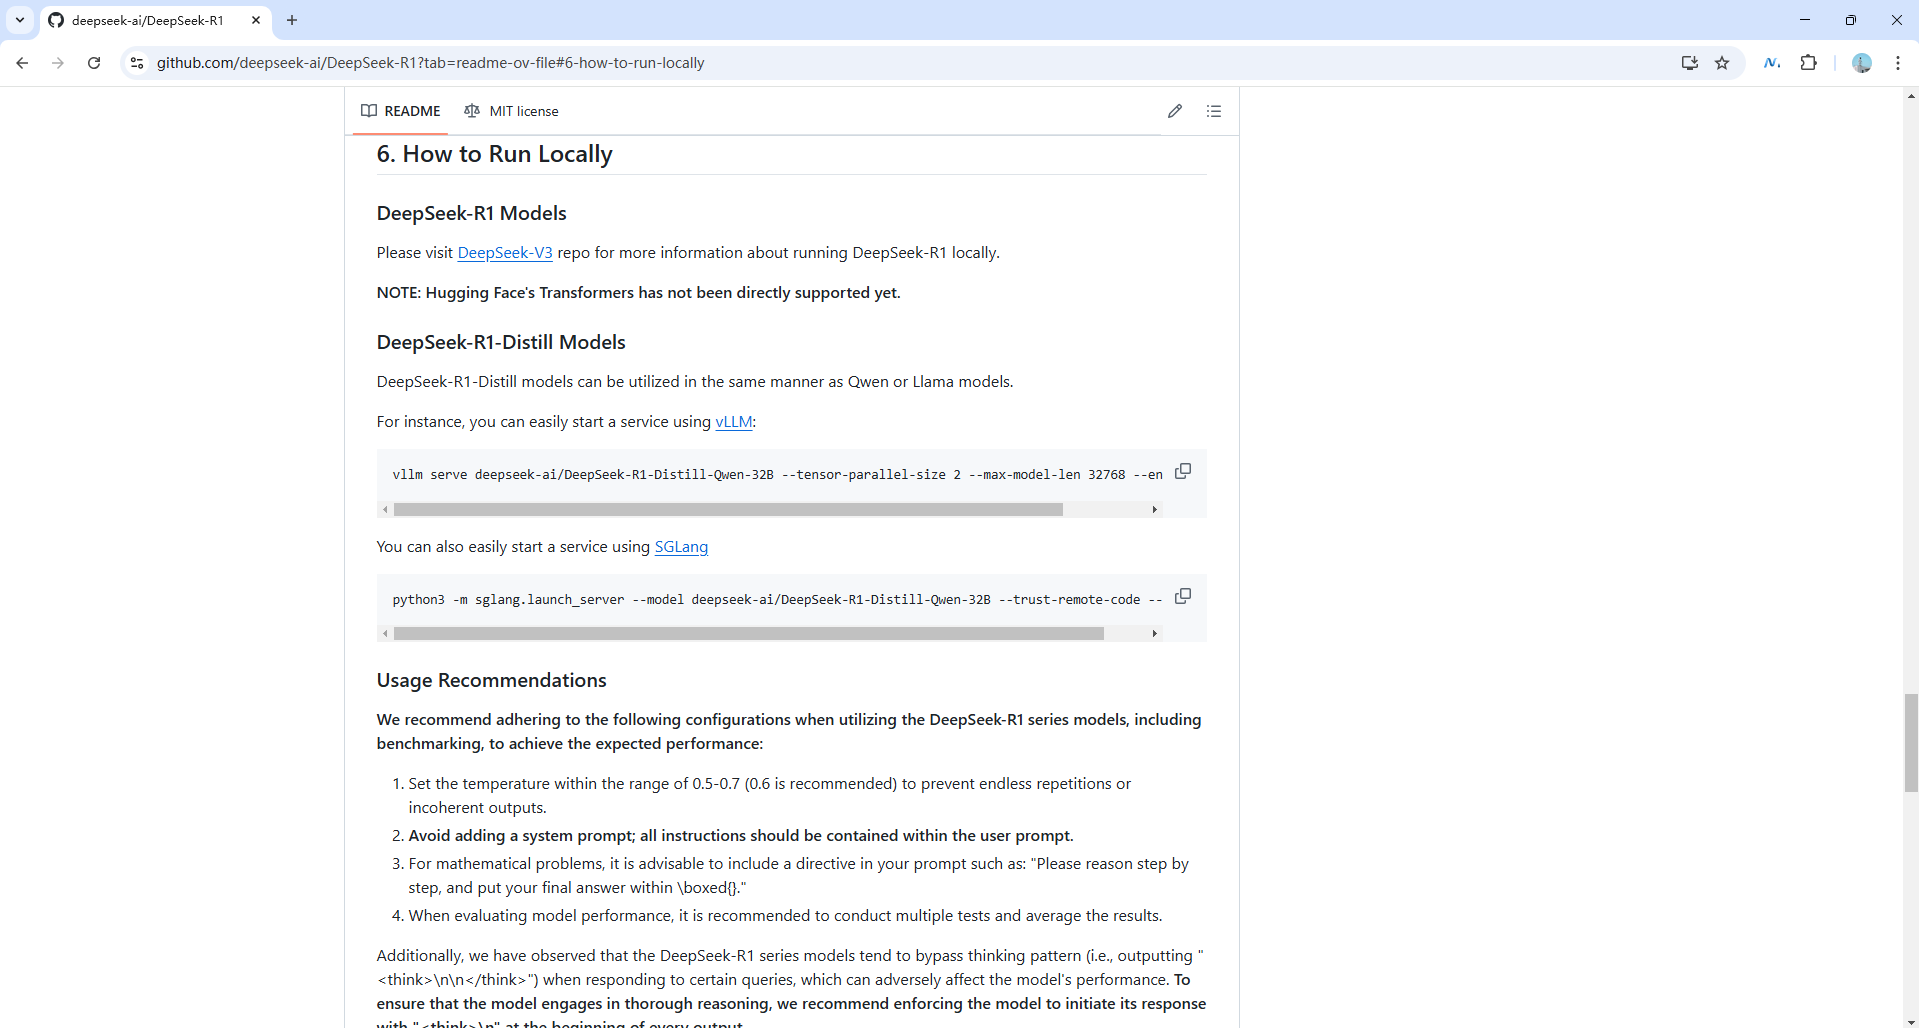This screenshot has width=1919, height=1028.
Task: View site information icon in address bar
Action: pos(137,63)
